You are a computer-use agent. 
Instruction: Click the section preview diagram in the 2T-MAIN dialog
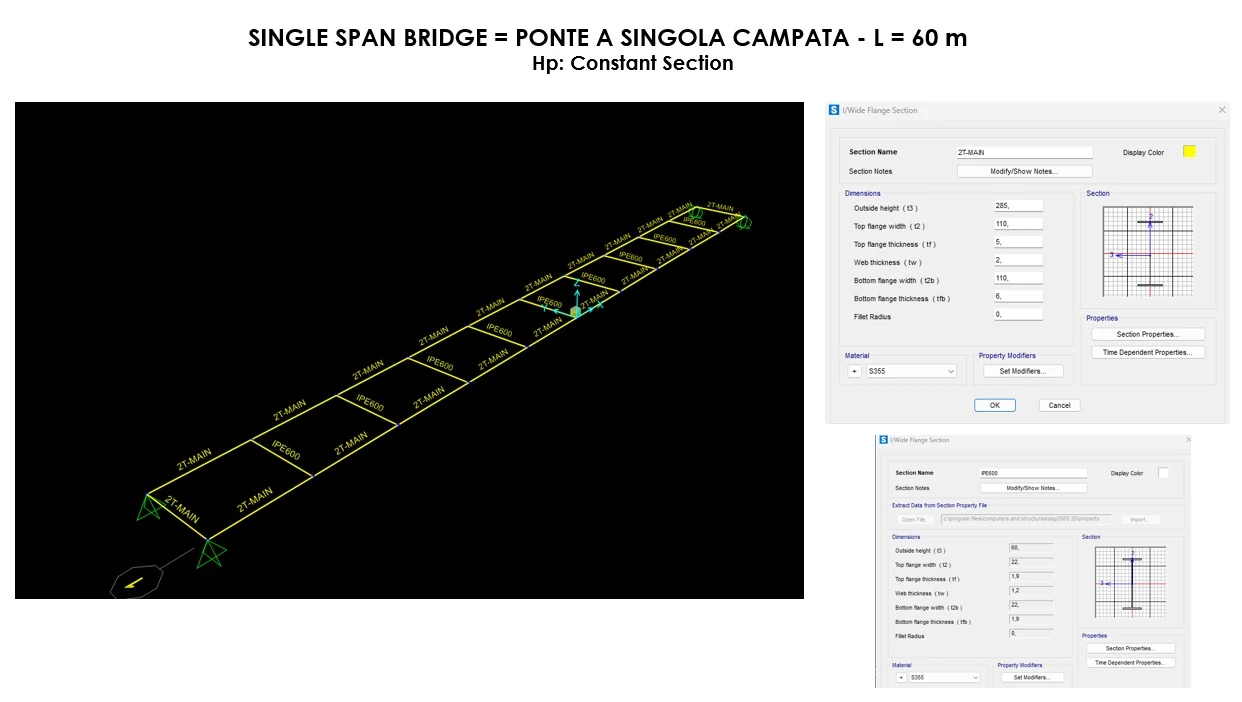pos(1149,252)
